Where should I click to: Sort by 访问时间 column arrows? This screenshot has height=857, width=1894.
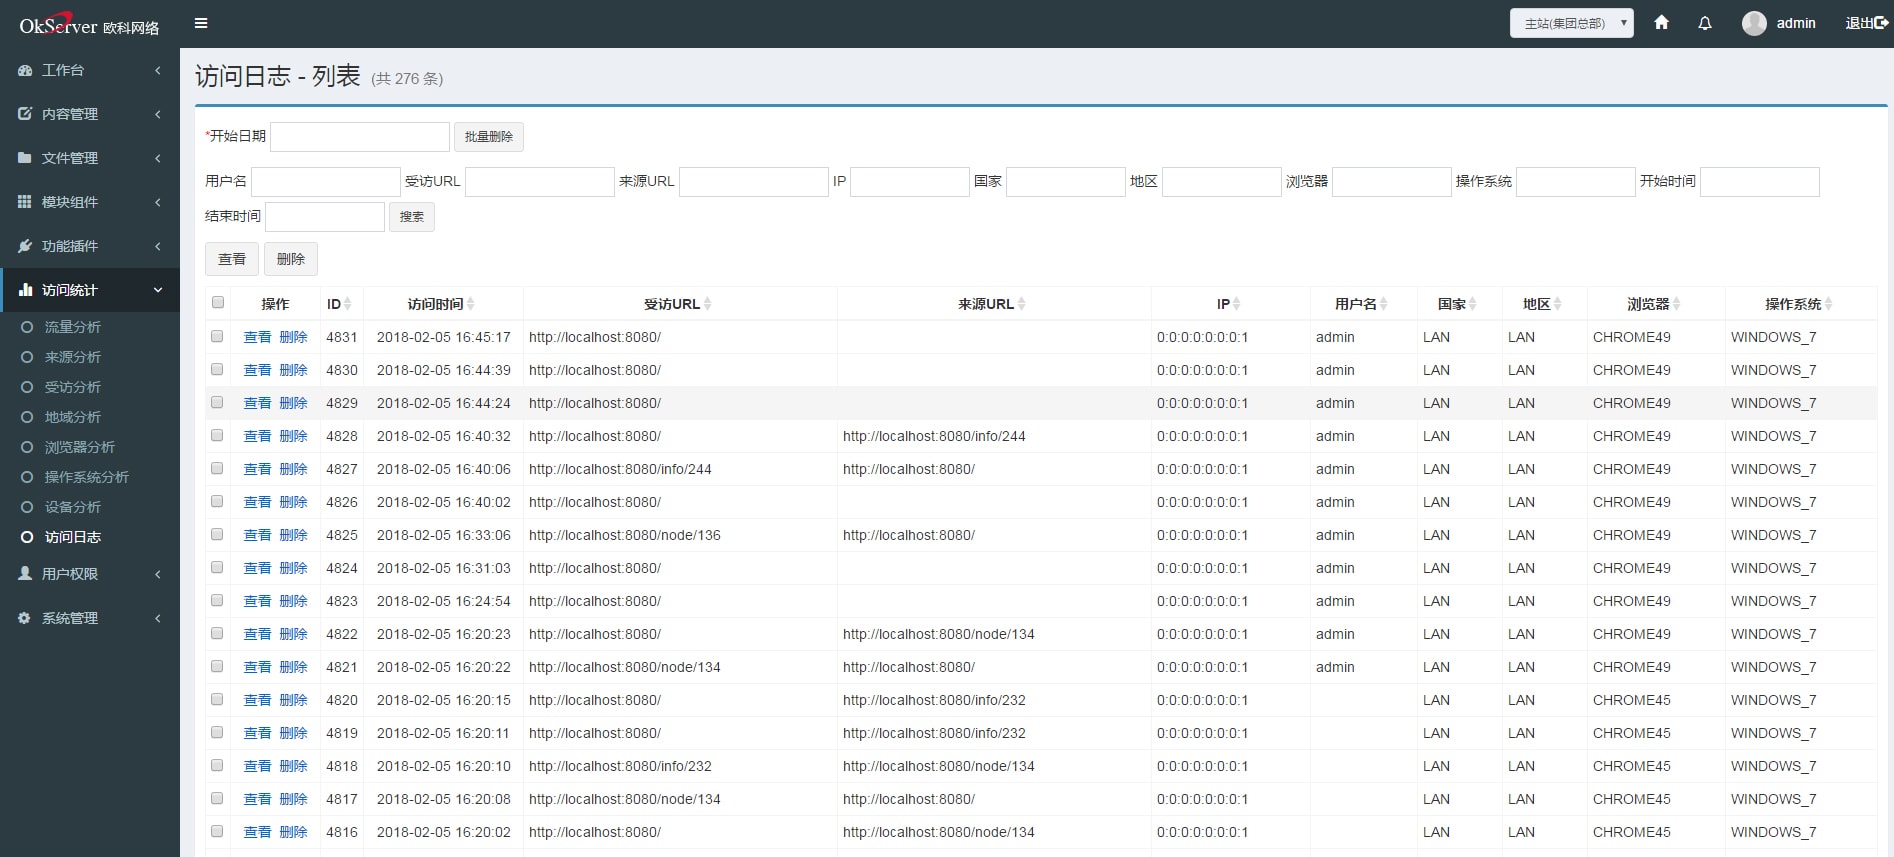(470, 304)
